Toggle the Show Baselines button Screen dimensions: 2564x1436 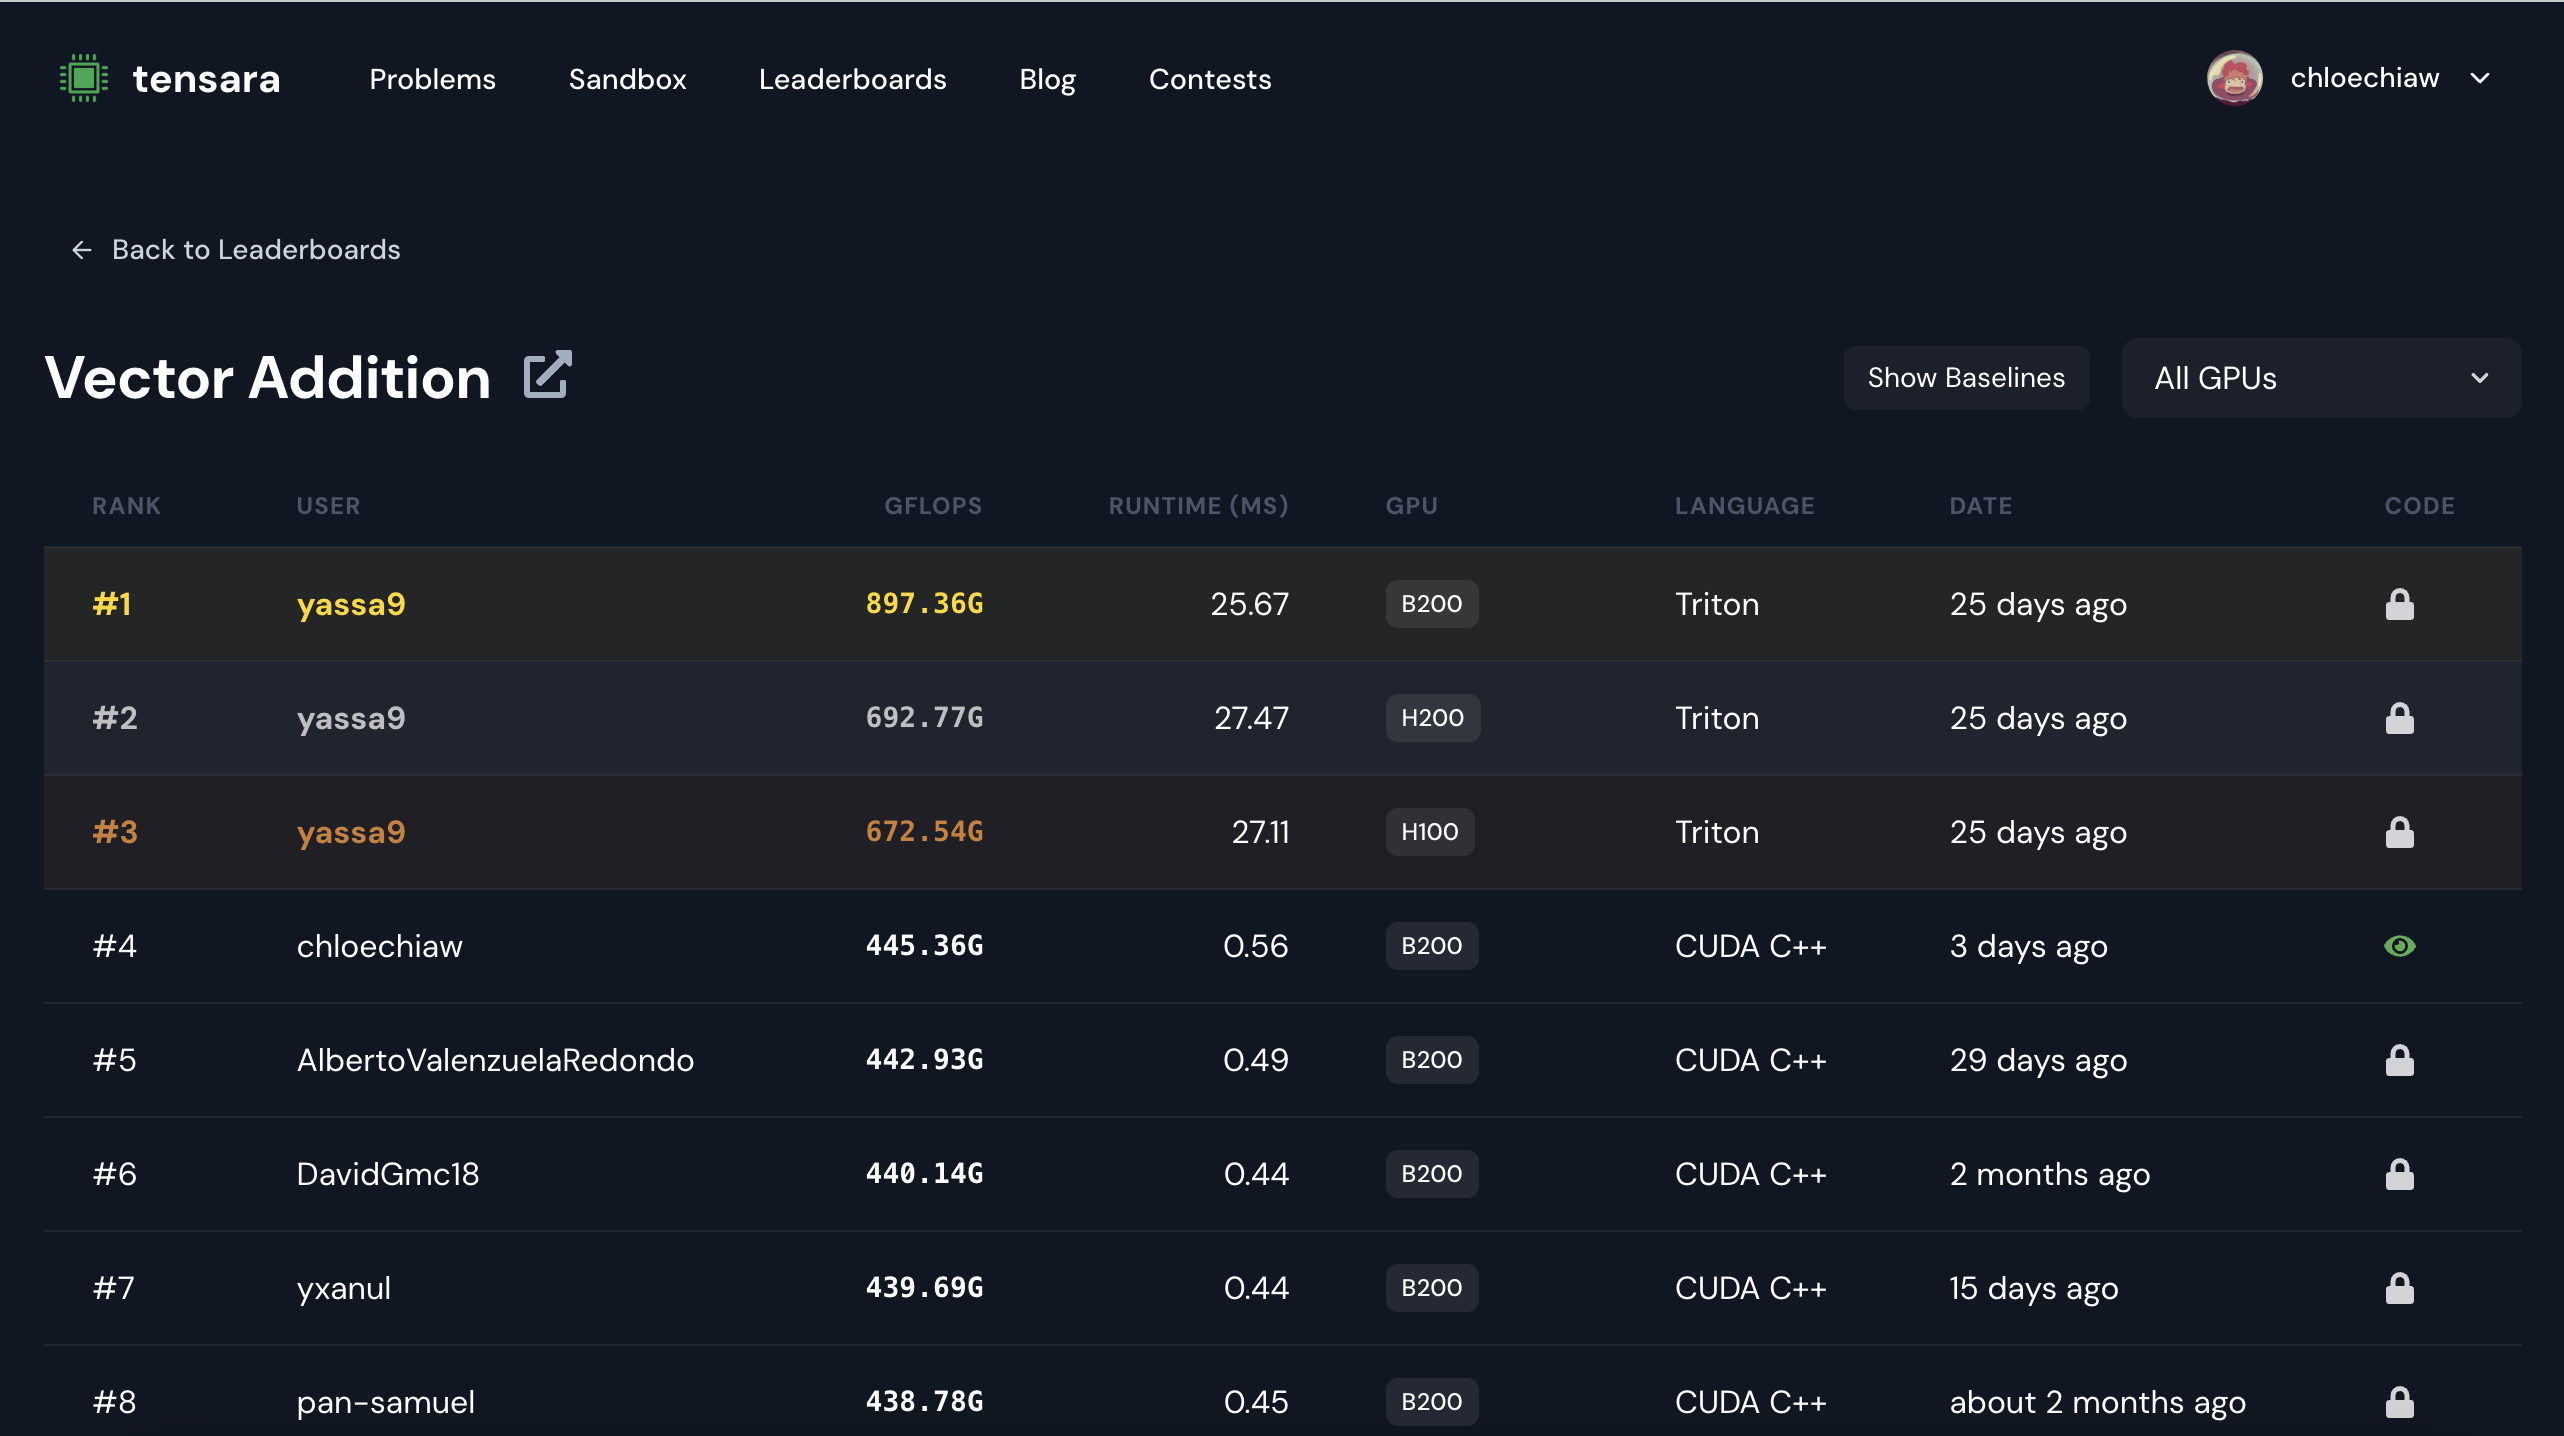point(1965,378)
